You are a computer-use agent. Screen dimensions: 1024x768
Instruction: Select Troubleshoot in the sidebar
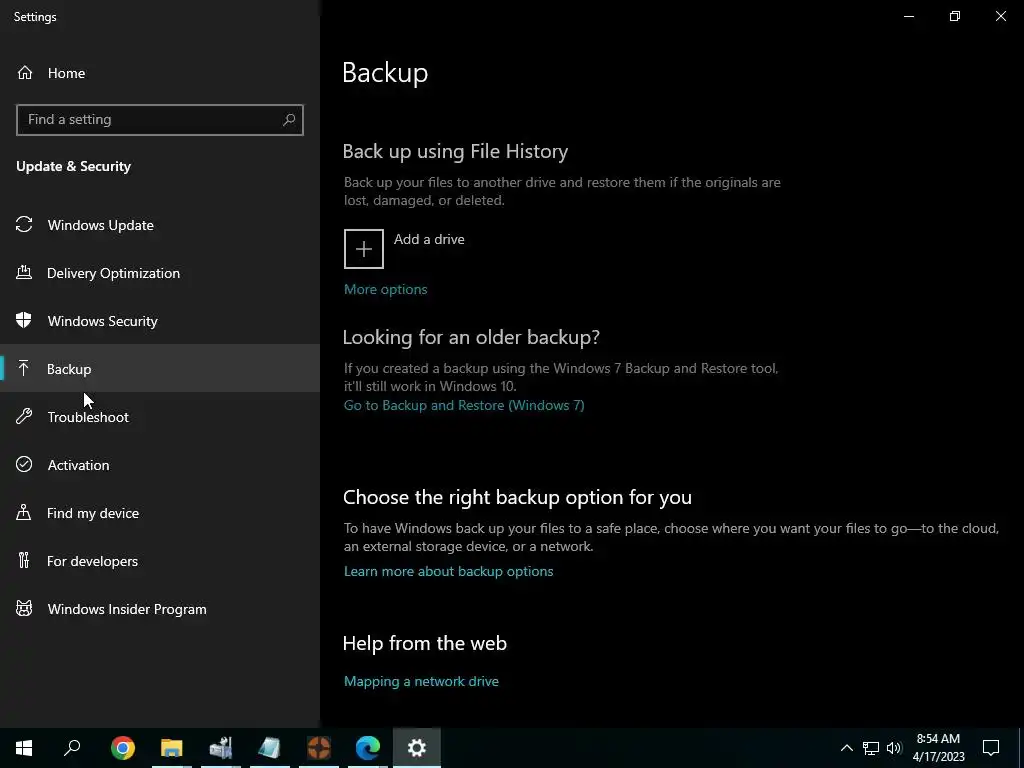(x=160, y=417)
